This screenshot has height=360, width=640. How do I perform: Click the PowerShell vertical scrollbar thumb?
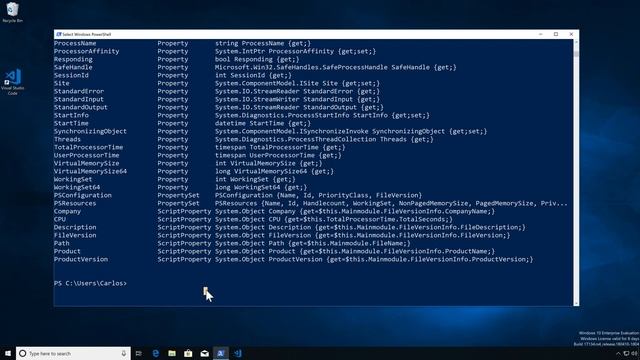coord(576,53)
